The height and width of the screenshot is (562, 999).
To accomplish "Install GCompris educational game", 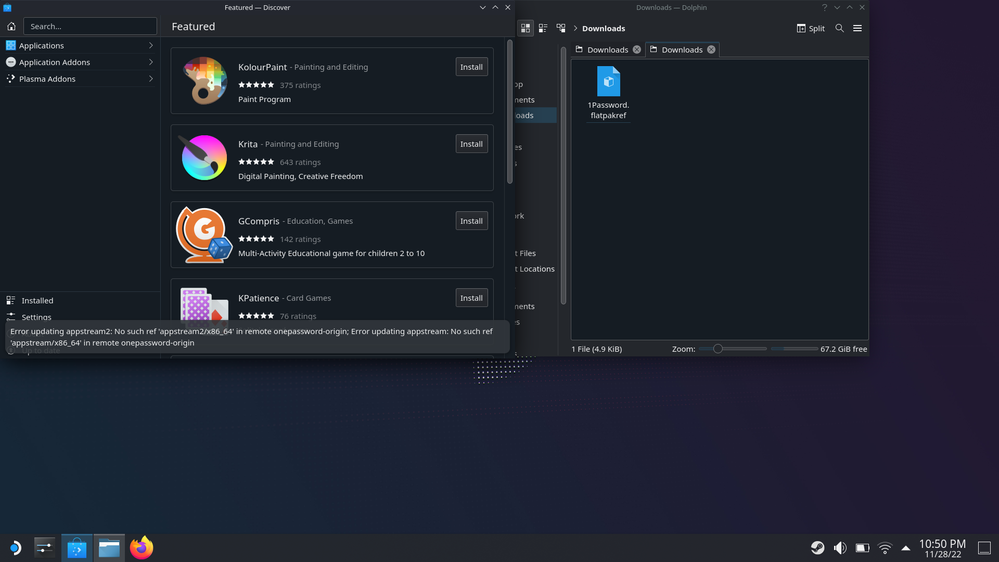I will 471,221.
